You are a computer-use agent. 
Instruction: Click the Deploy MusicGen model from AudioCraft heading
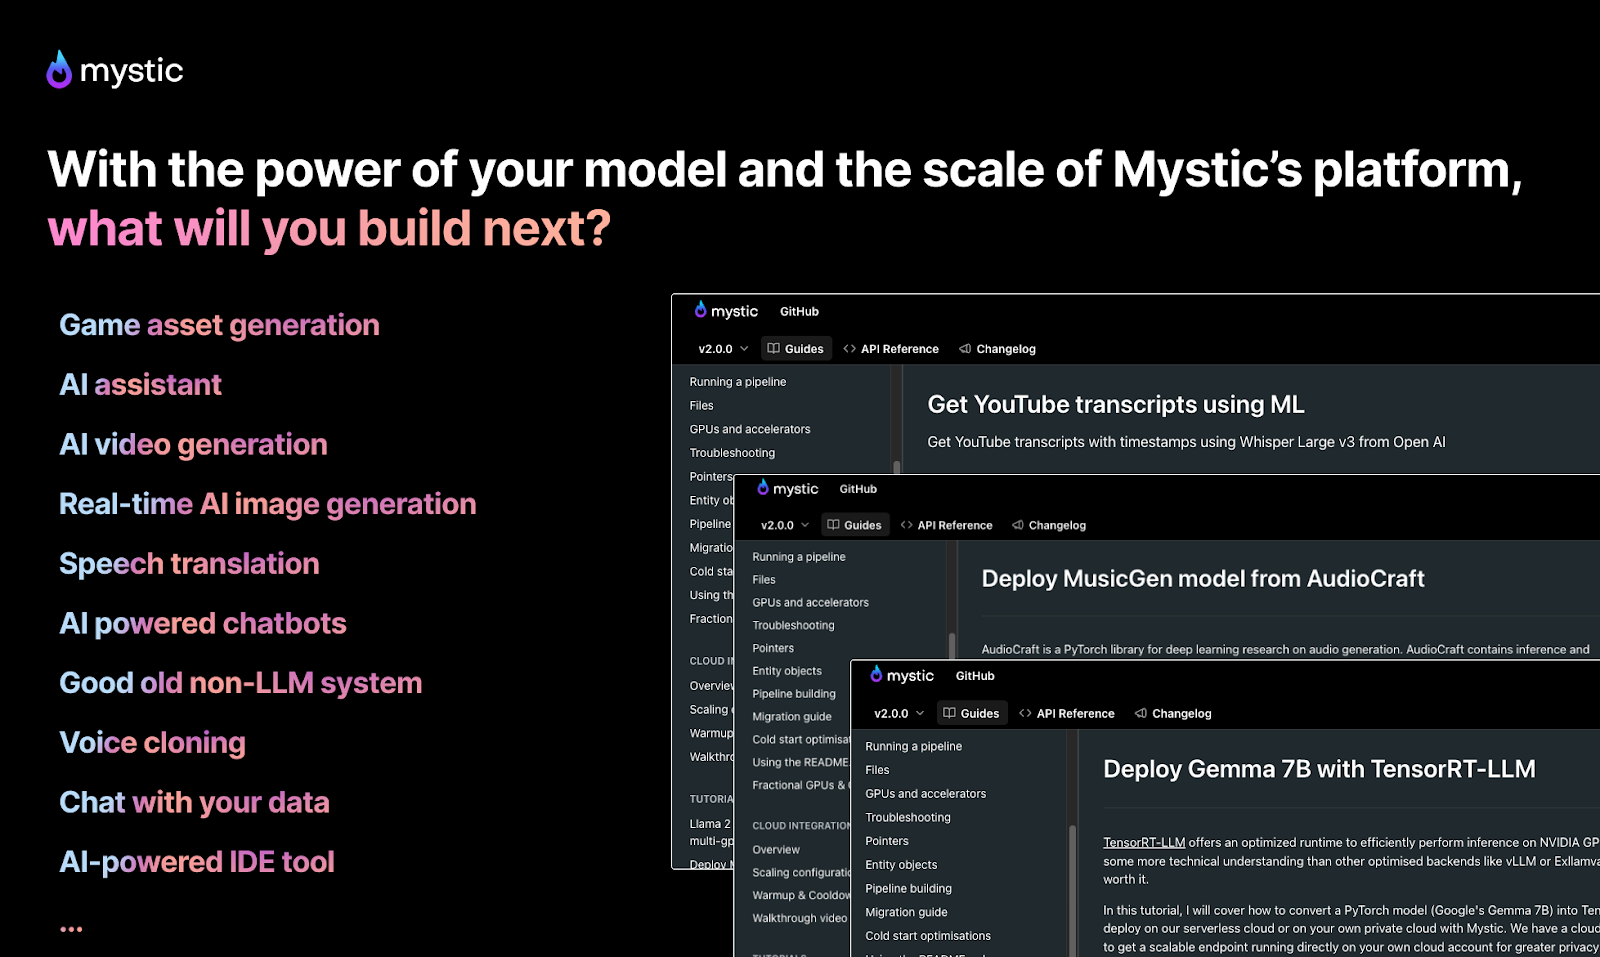1203,579
